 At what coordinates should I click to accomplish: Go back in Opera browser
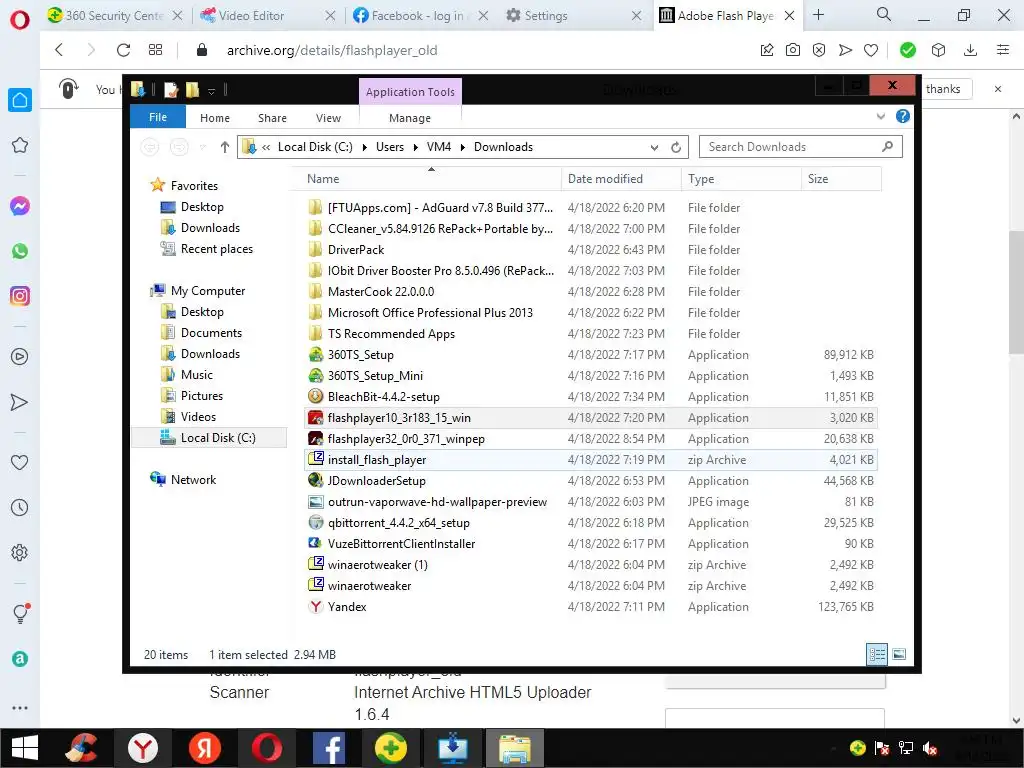point(59,50)
